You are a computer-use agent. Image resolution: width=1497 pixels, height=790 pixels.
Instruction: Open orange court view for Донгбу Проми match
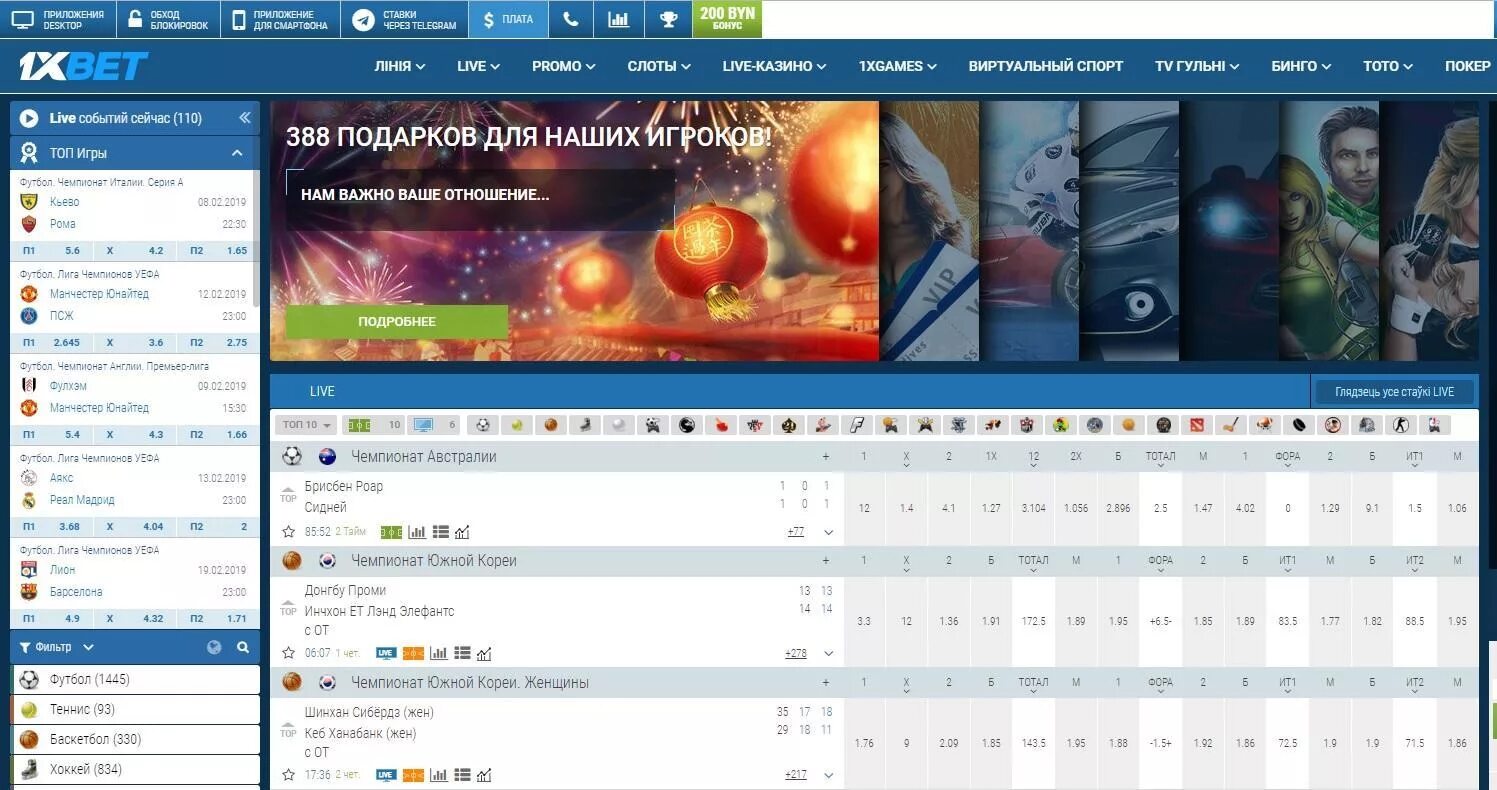coord(413,654)
